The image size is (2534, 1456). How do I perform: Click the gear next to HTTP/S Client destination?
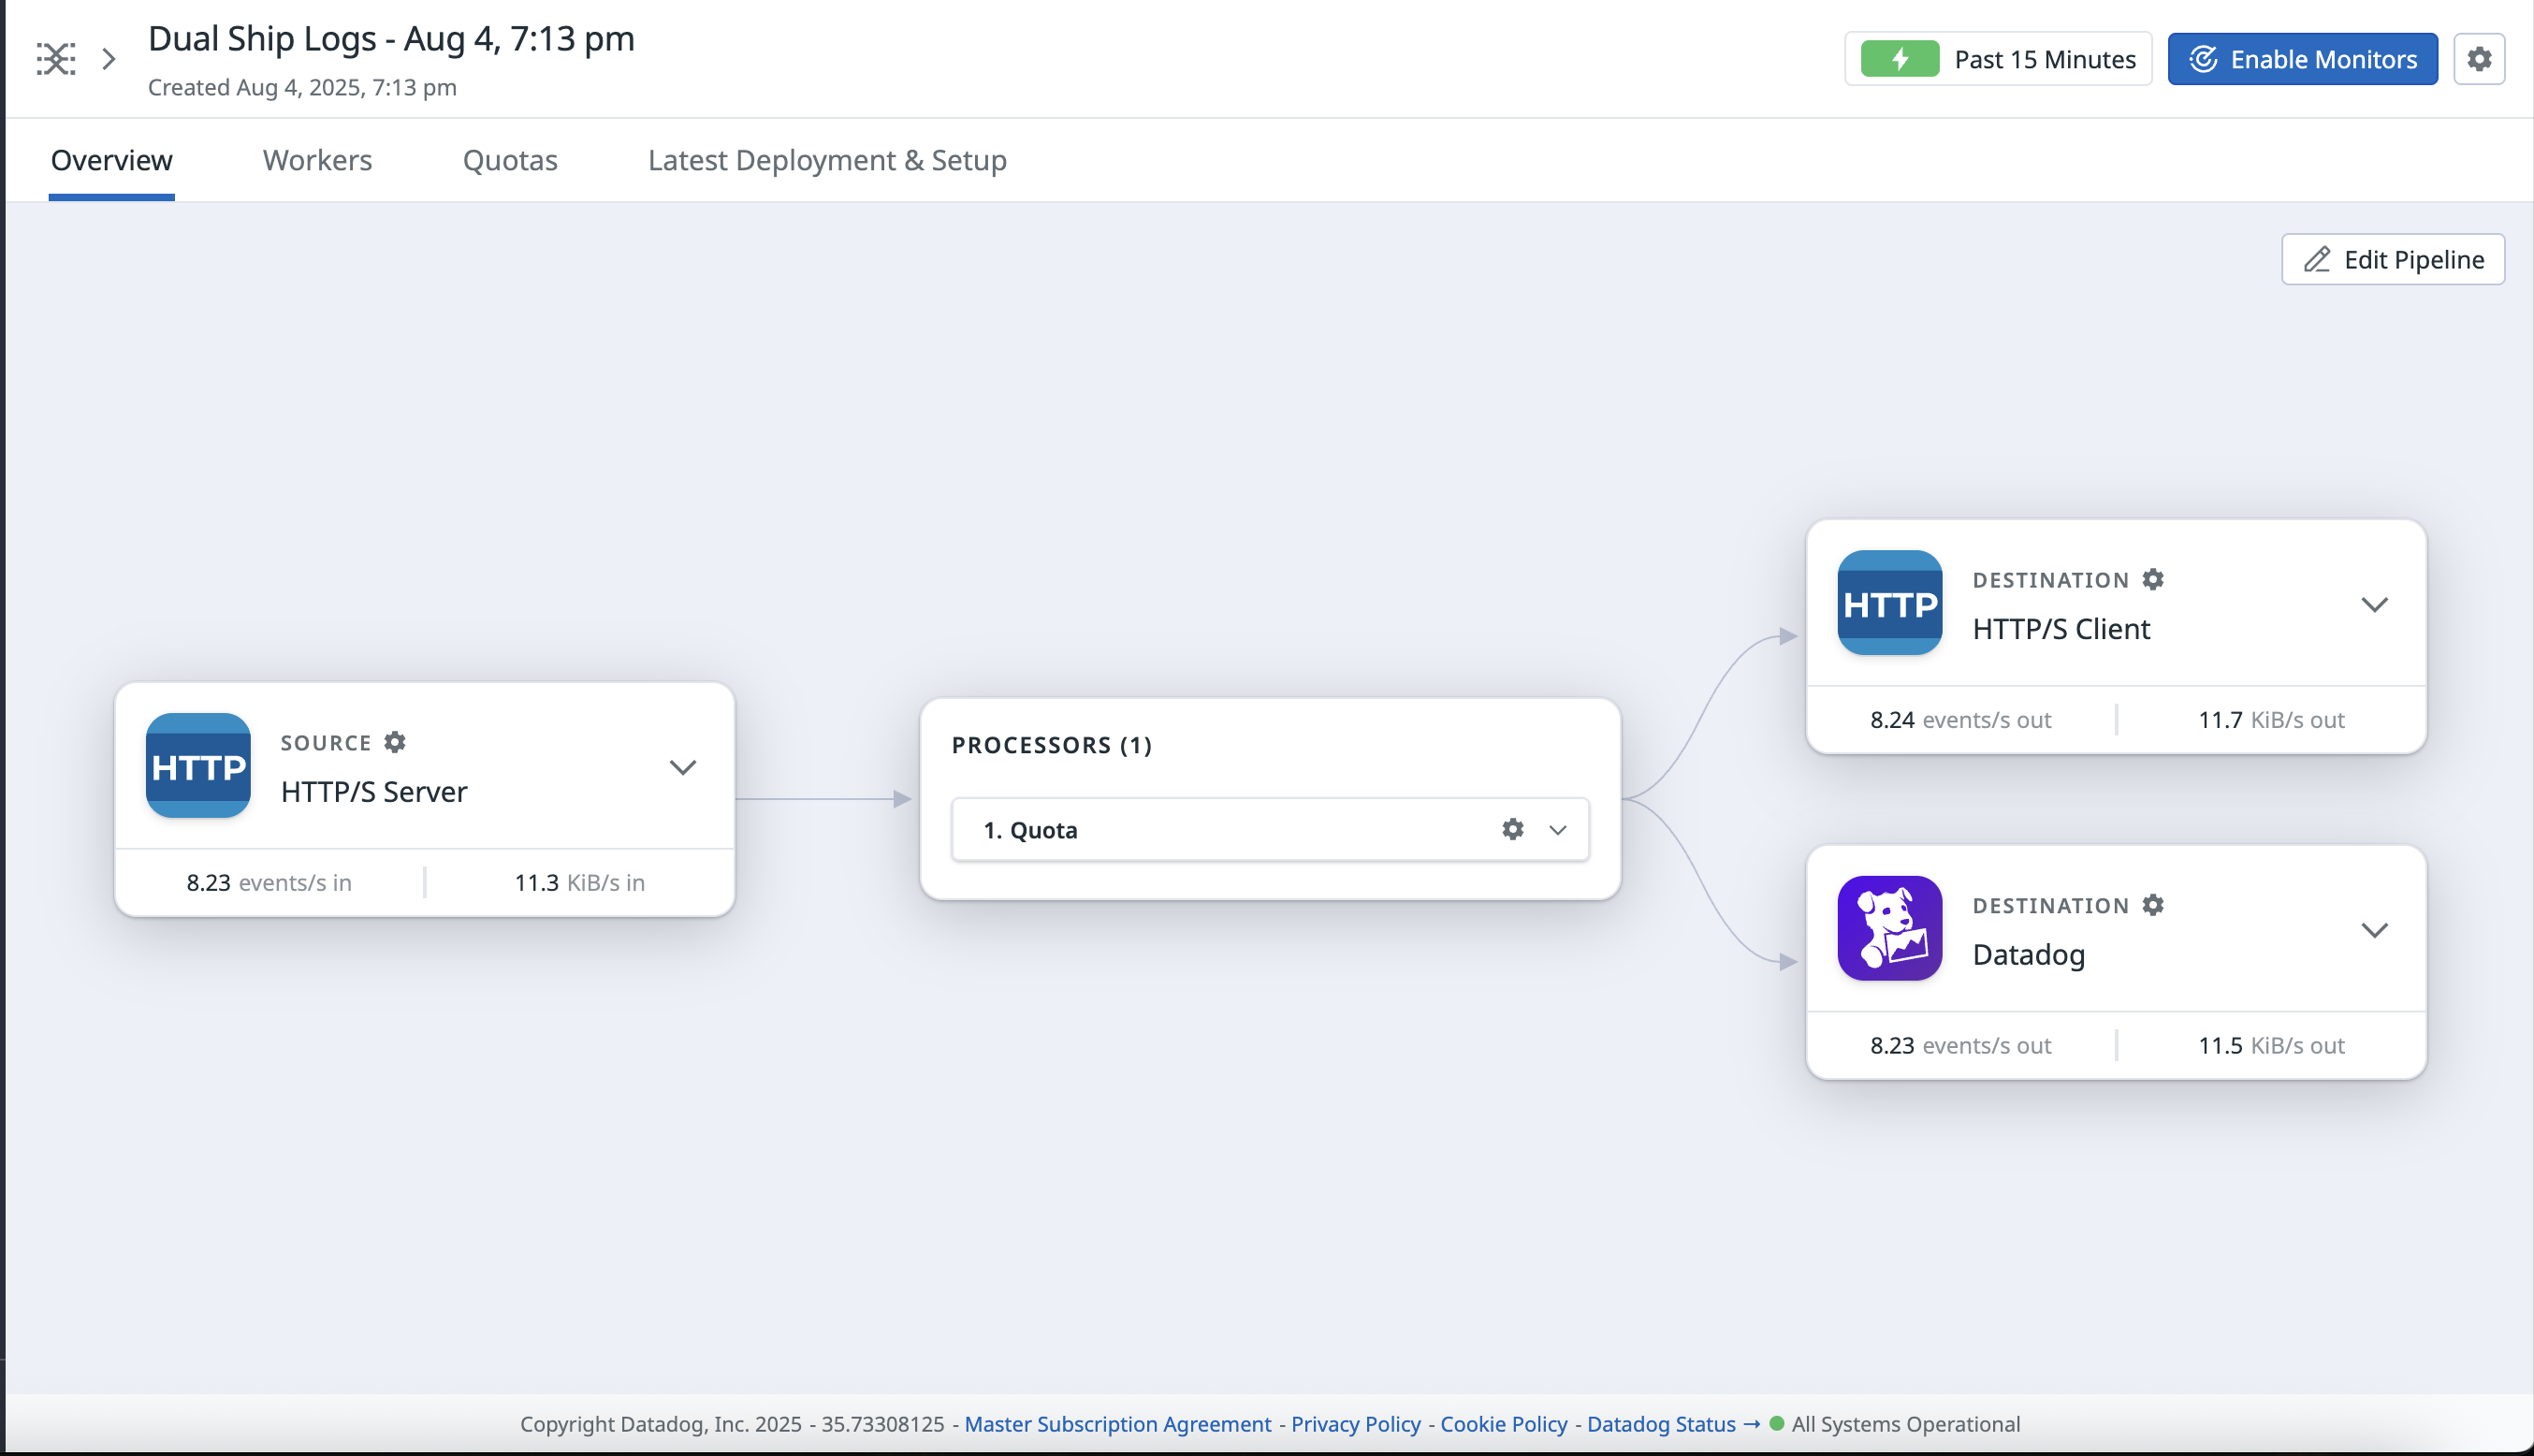pyautogui.click(x=2153, y=579)
